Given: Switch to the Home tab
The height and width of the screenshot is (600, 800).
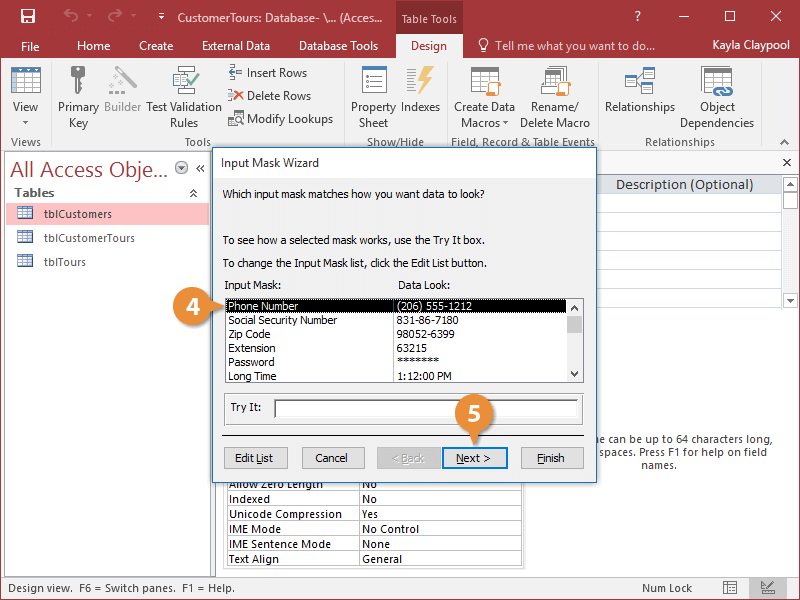Looking at the screenshot, I should (x=93, y=46).
